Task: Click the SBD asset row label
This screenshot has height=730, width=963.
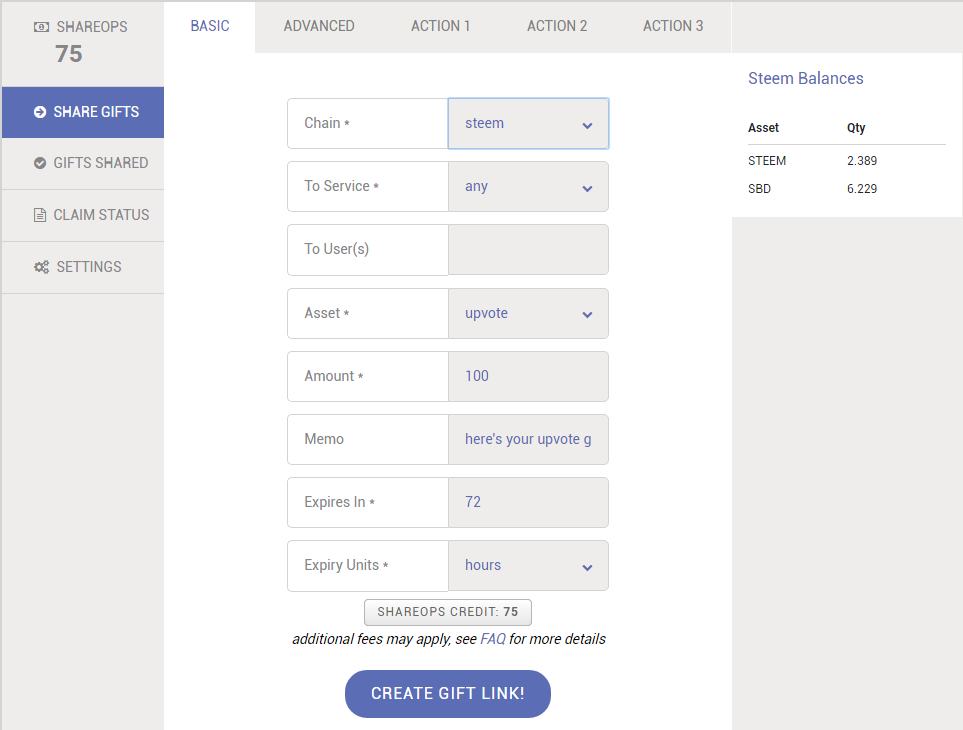Action: pos(759,189)
